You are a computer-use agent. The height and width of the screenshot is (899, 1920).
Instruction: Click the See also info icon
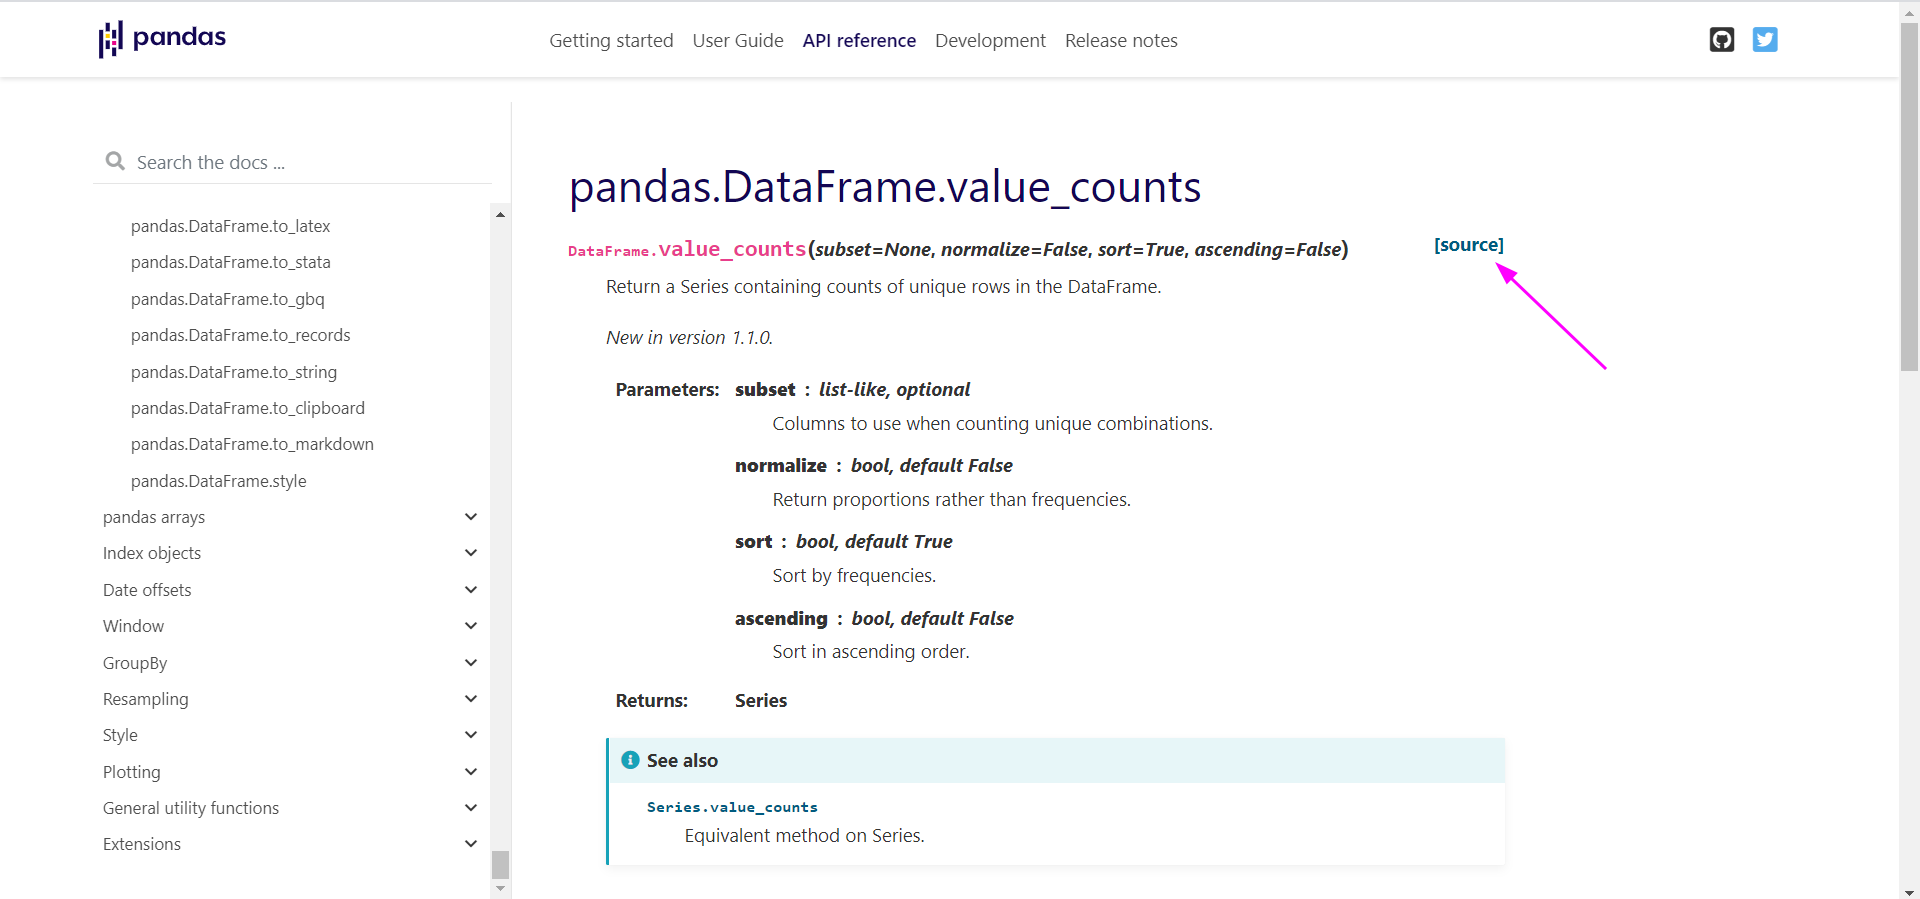tap(630, 760)
